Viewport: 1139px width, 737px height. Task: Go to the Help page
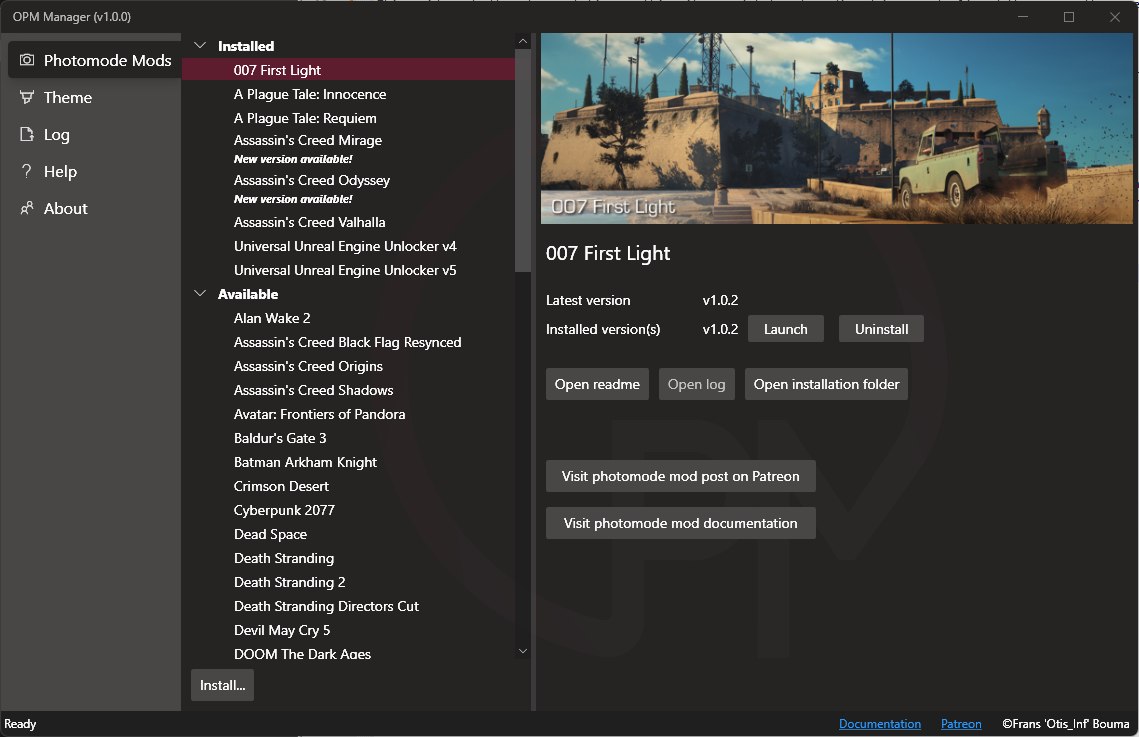[x=94, y=171]
